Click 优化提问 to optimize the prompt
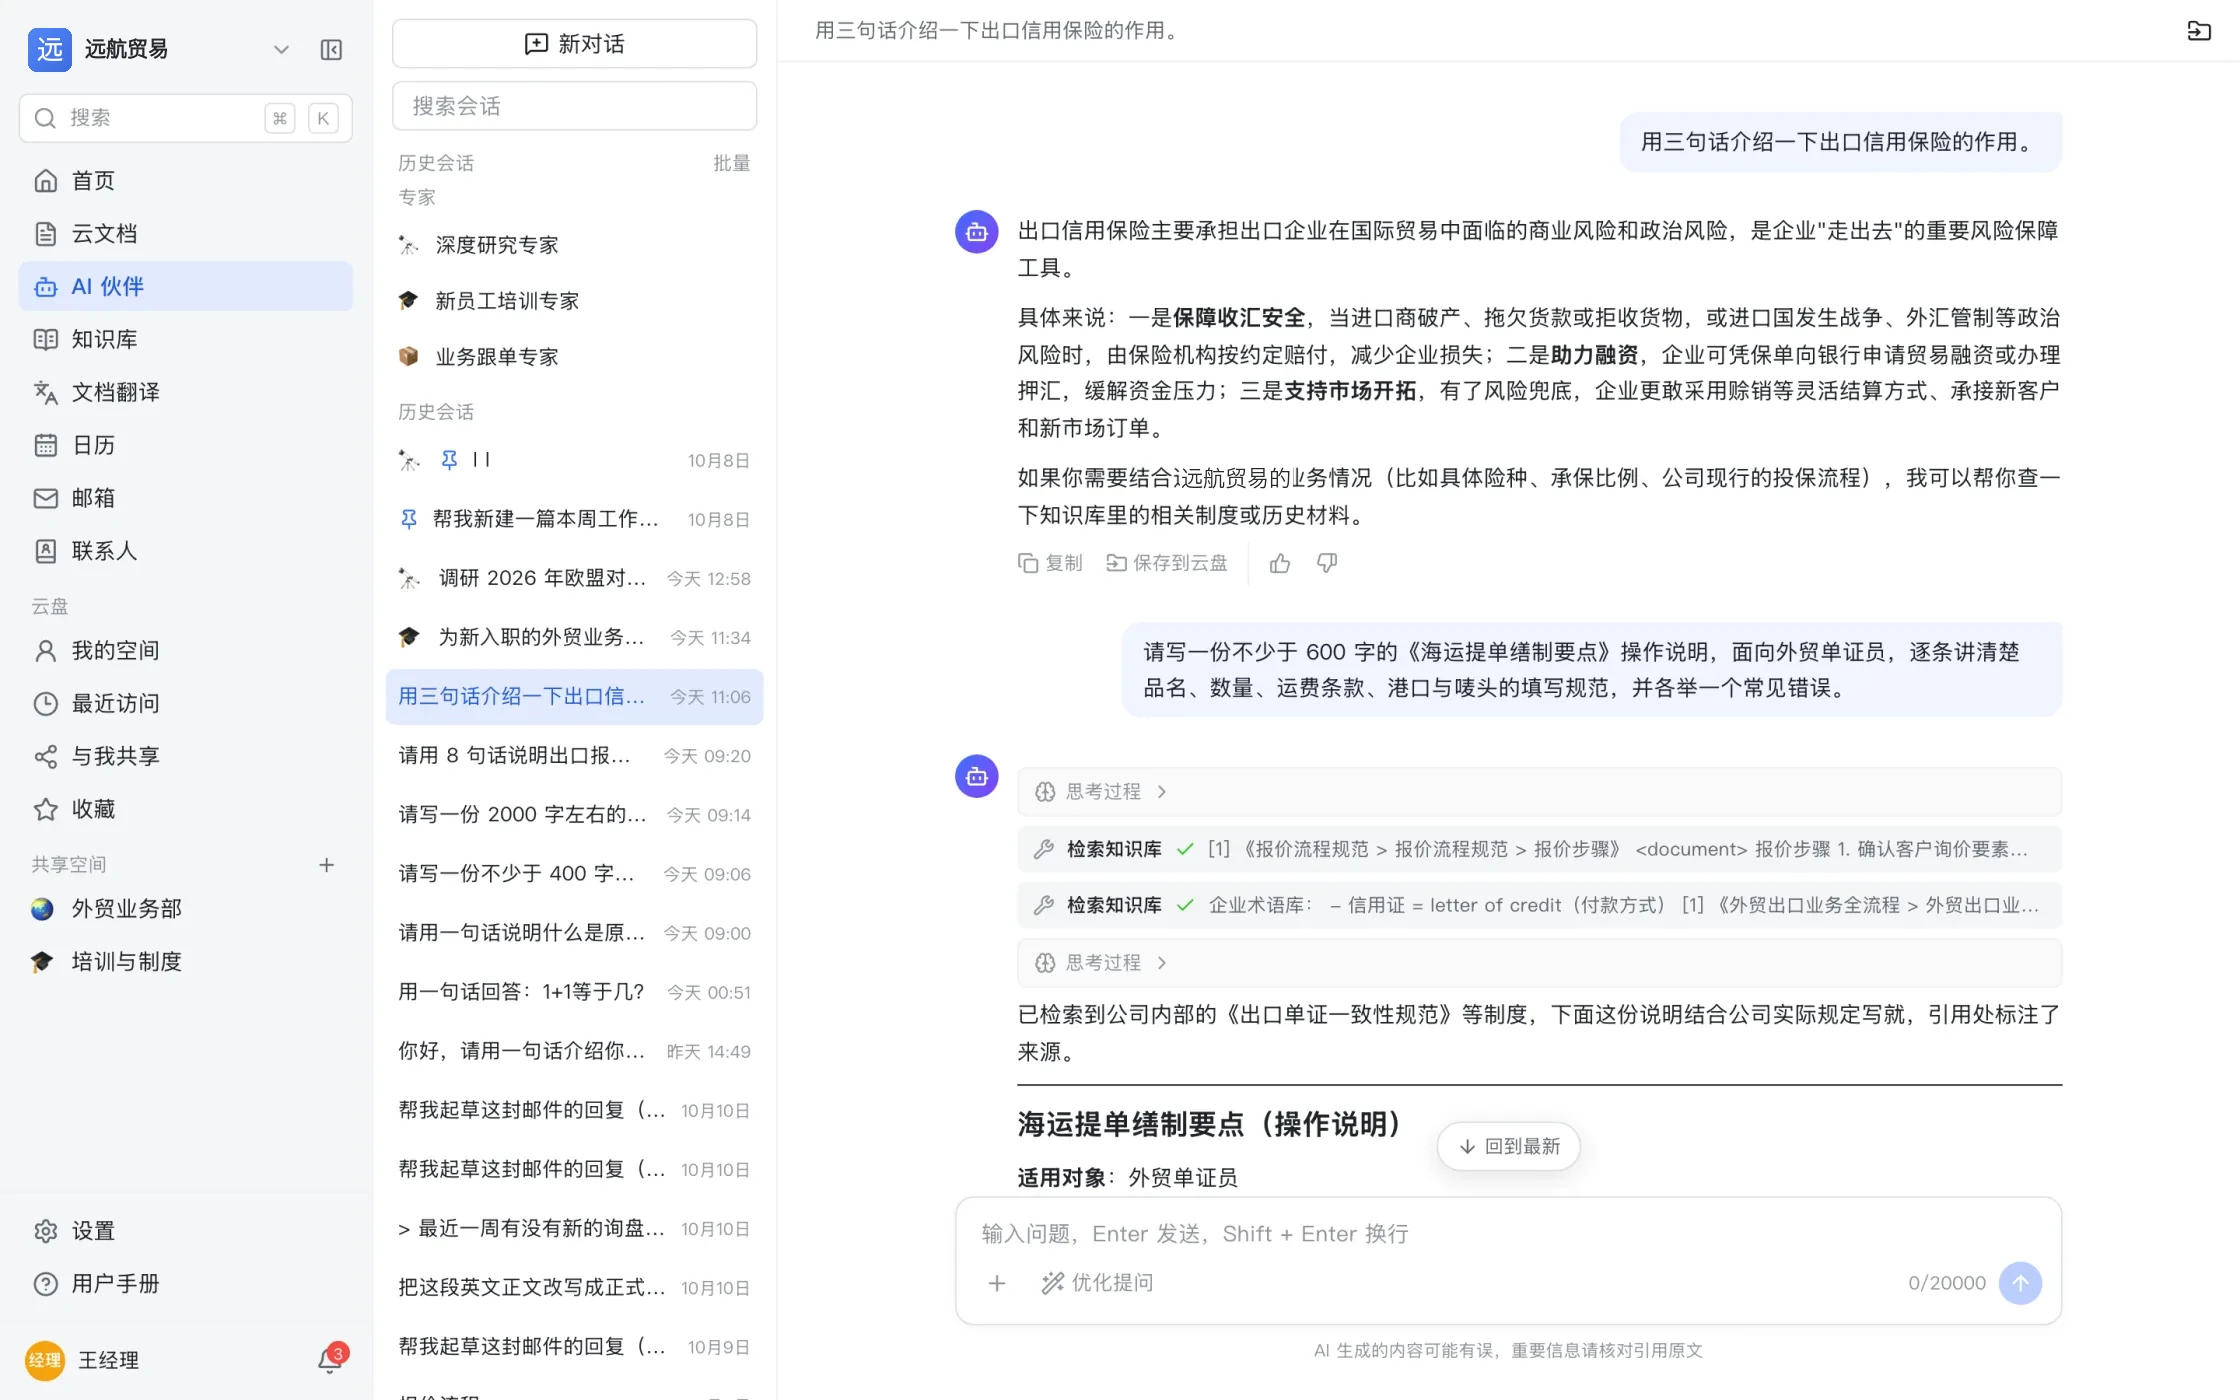The height and width of the screenshot is (1400, 2240). coord(1097,1283)
